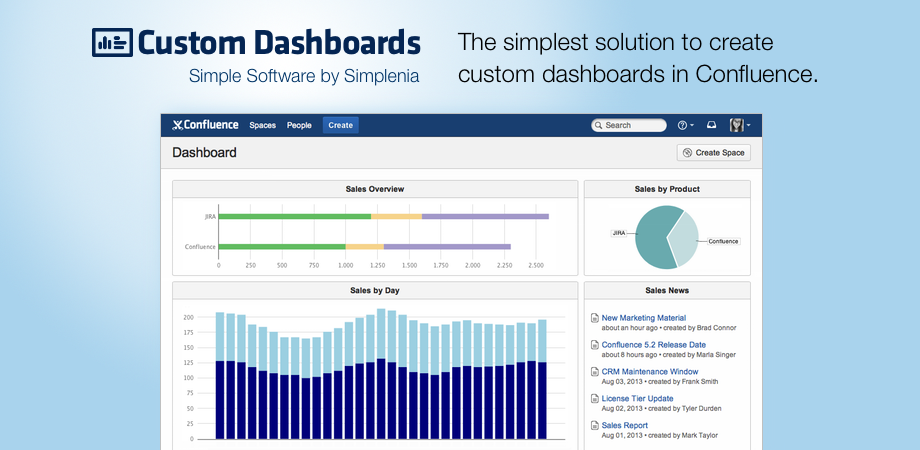Expand the user profile dropdown arrow
This screenshot has width=920, height=450.
(x=748, y=126)
